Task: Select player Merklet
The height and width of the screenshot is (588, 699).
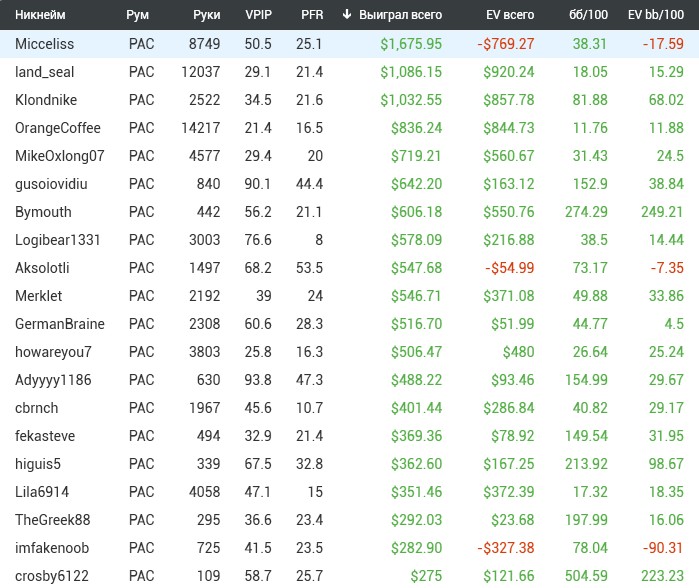Action: pos(39,296)
